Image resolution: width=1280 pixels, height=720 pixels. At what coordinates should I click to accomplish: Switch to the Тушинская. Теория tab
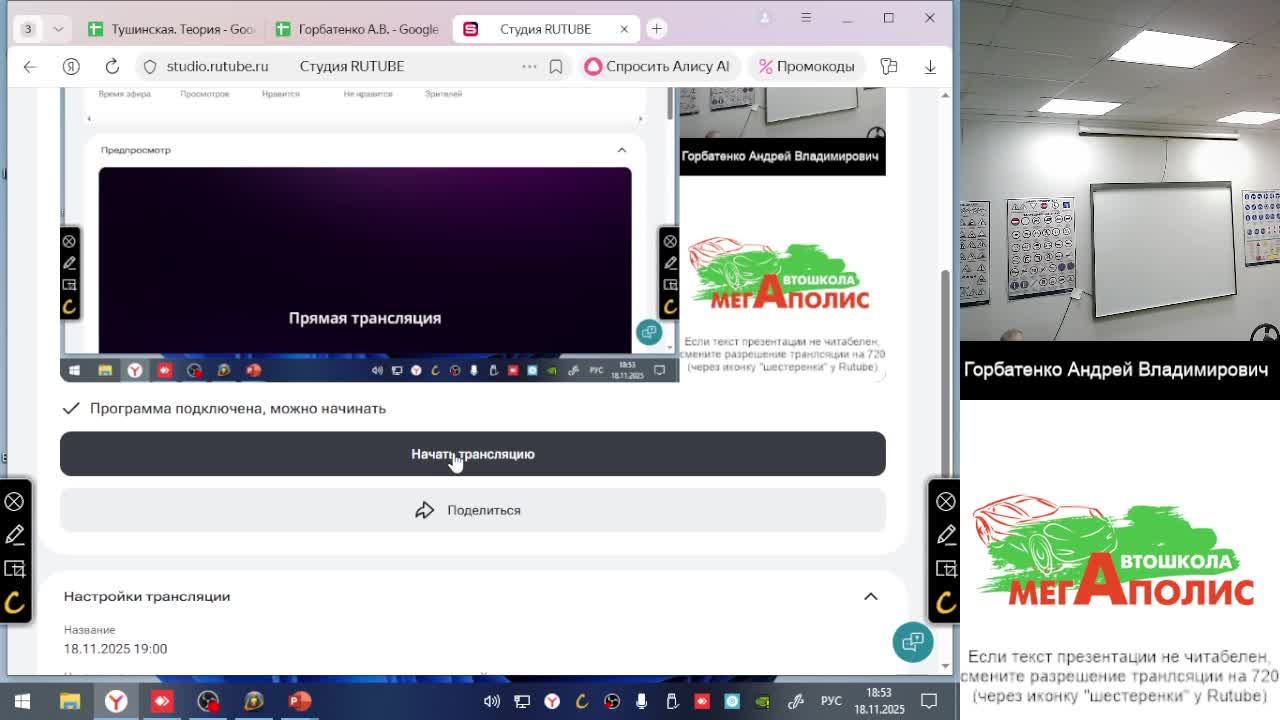click(170, 29)
